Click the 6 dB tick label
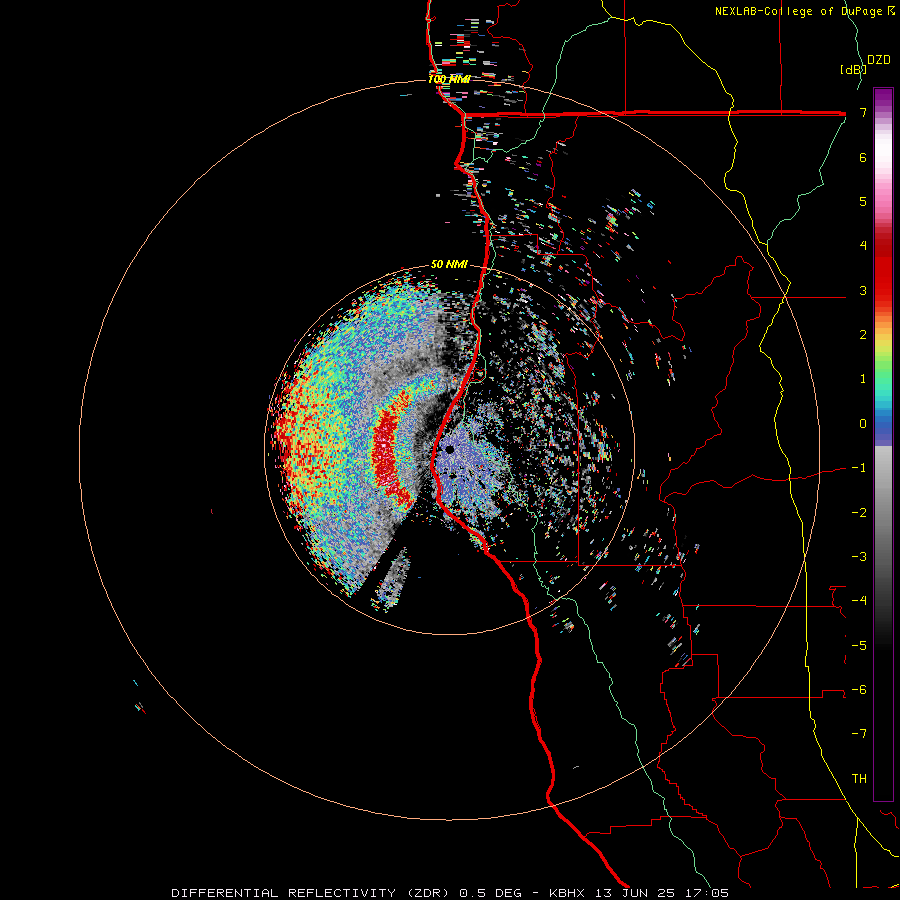Image resolution: width=900 pixels, height=900 pixels. pyautogui.click(x=863, y=157)
